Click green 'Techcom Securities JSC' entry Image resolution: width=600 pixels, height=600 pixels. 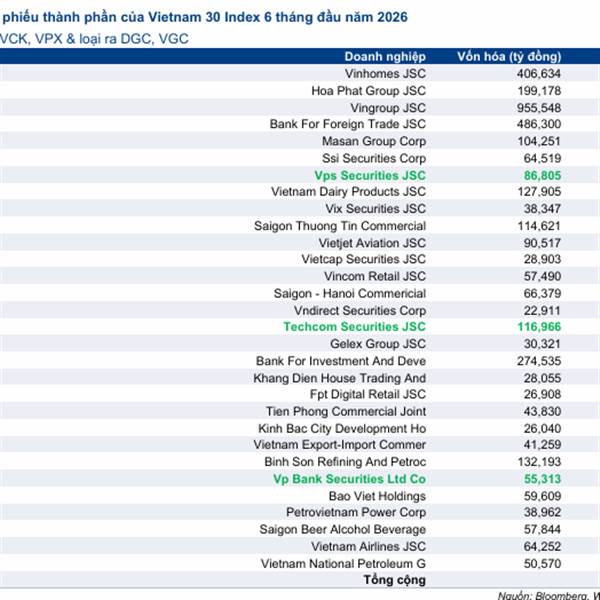(x=354, y=327)
